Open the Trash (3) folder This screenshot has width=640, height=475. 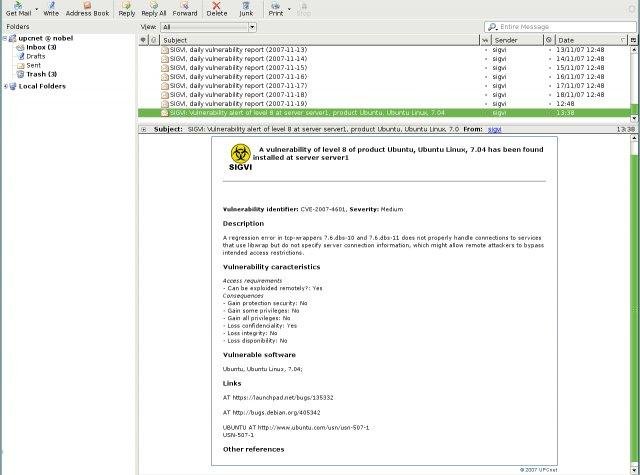pos(42,74)
